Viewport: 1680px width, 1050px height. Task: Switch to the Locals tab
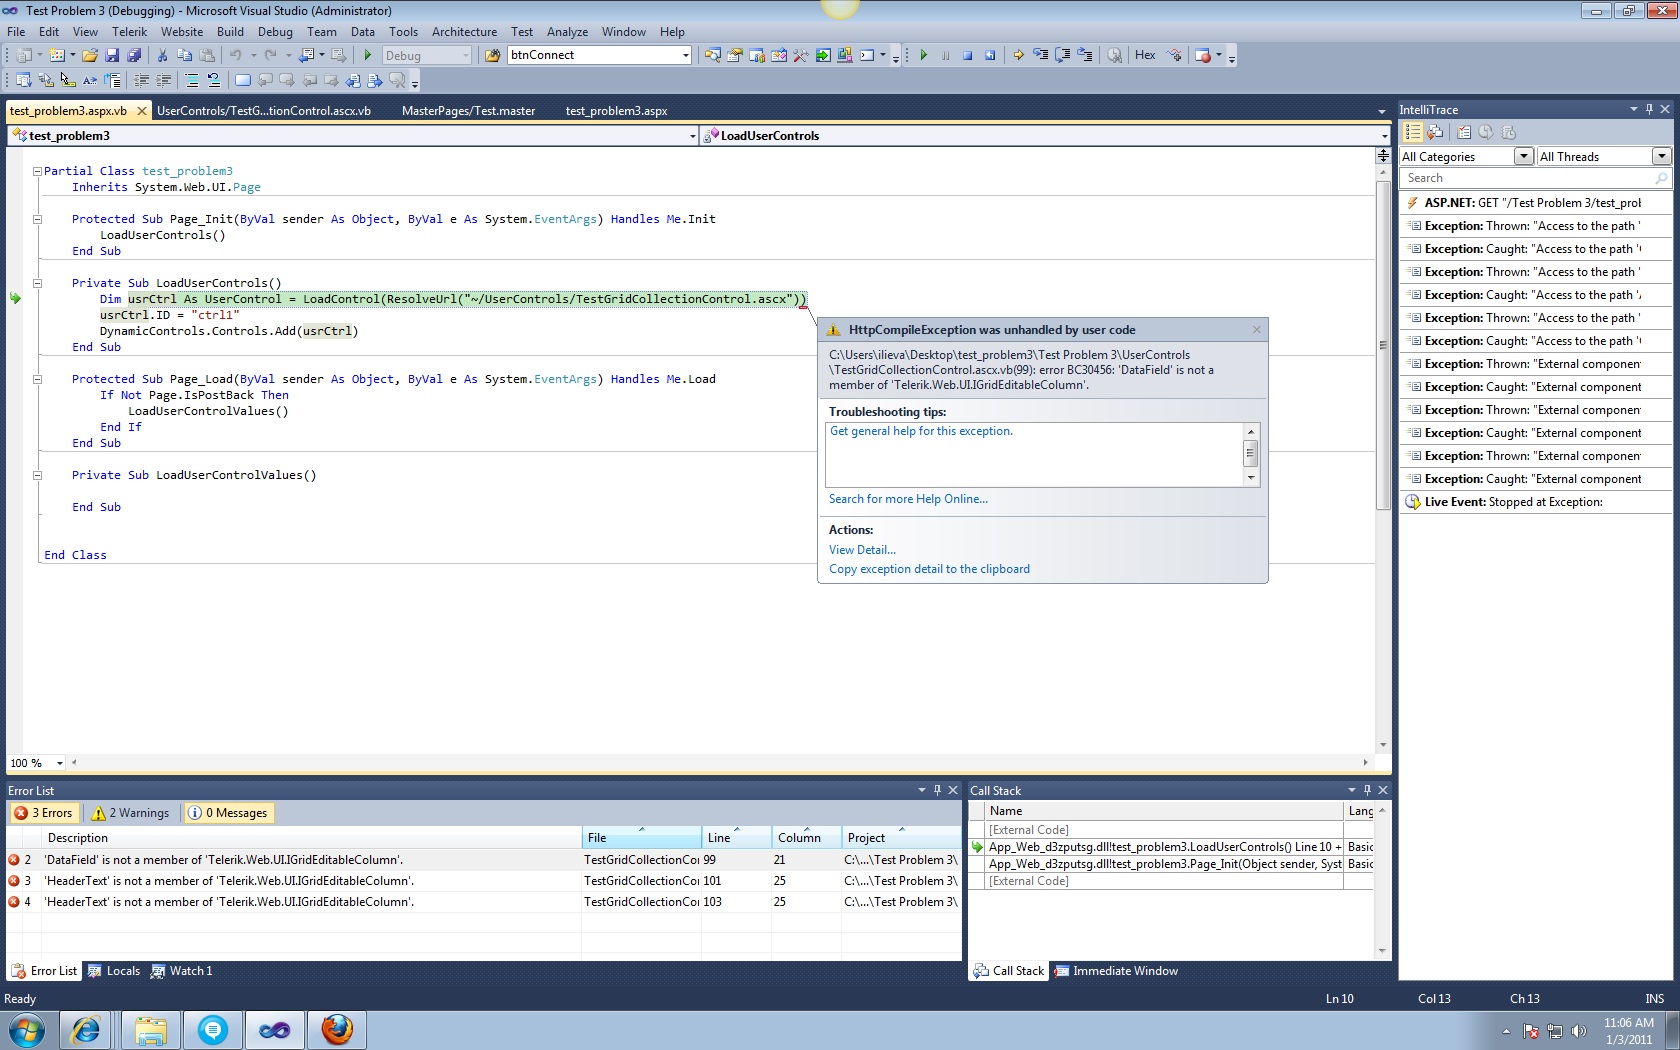point(114,971)
